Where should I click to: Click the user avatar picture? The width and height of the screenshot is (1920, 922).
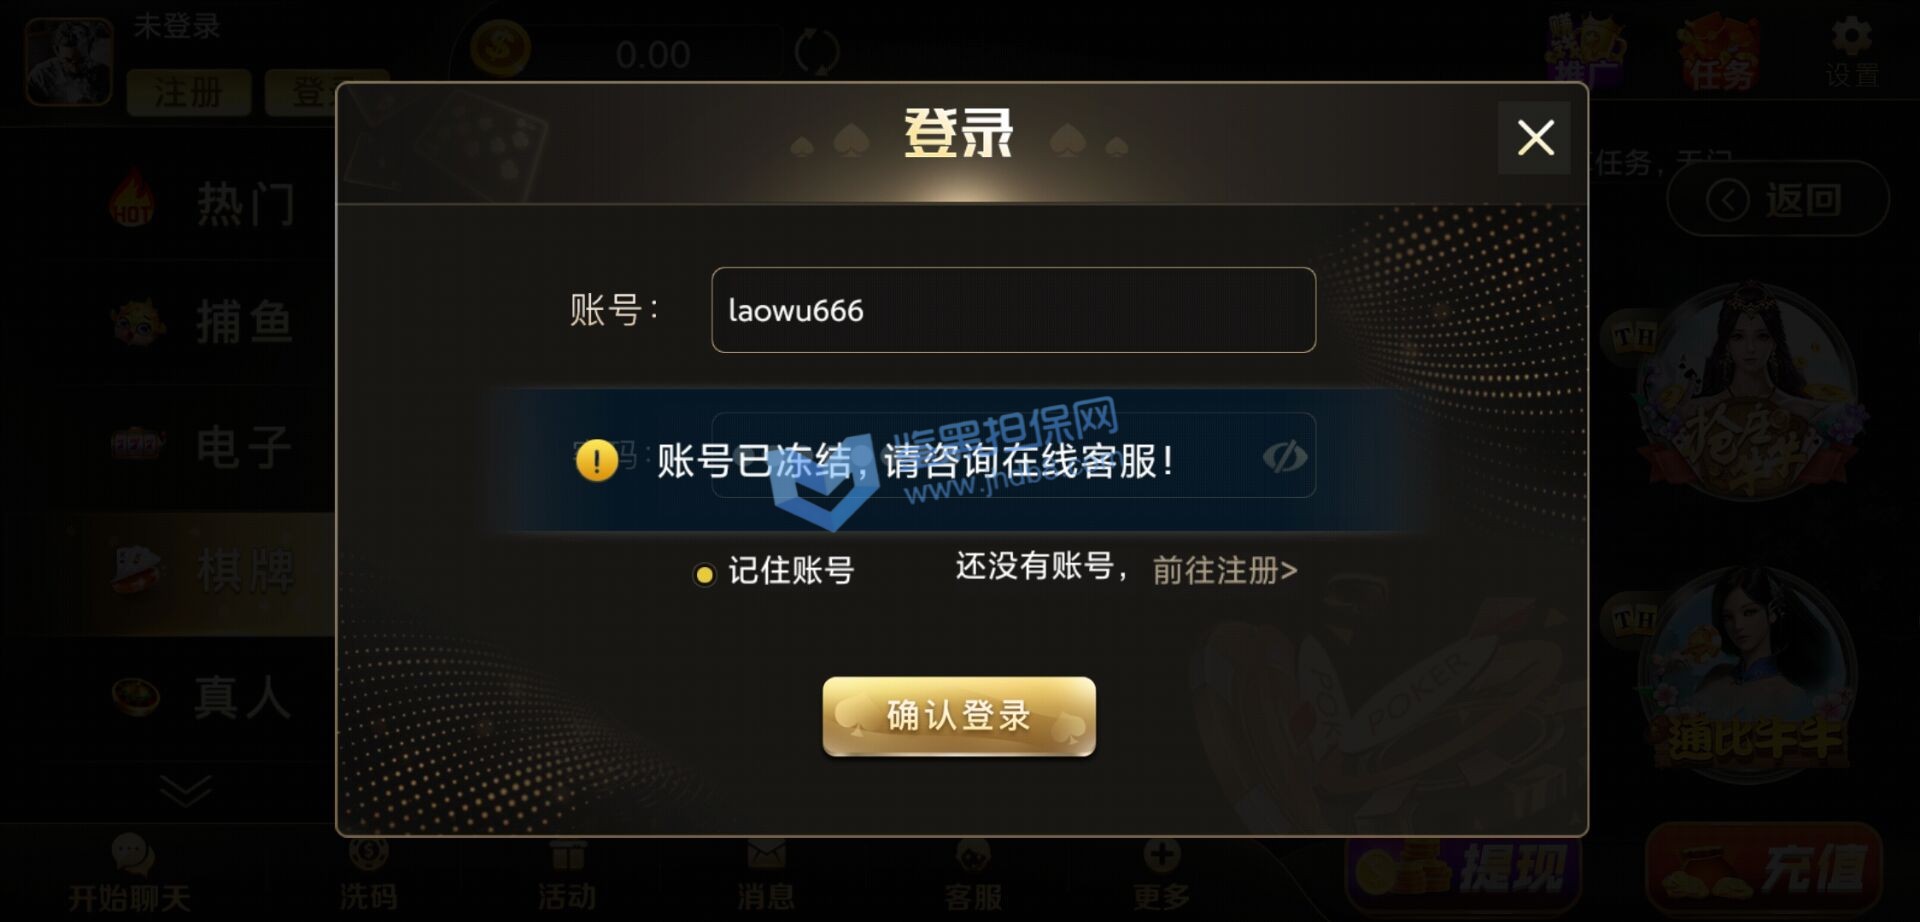(68, 62)
